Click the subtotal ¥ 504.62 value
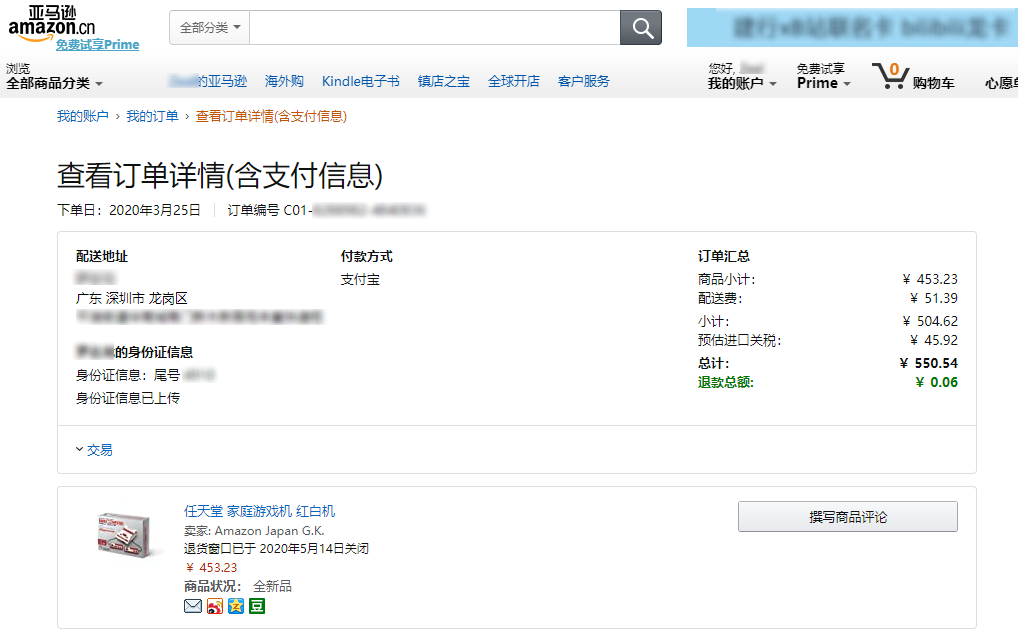This screenshot has height=640, width=1018. (930, 321)
